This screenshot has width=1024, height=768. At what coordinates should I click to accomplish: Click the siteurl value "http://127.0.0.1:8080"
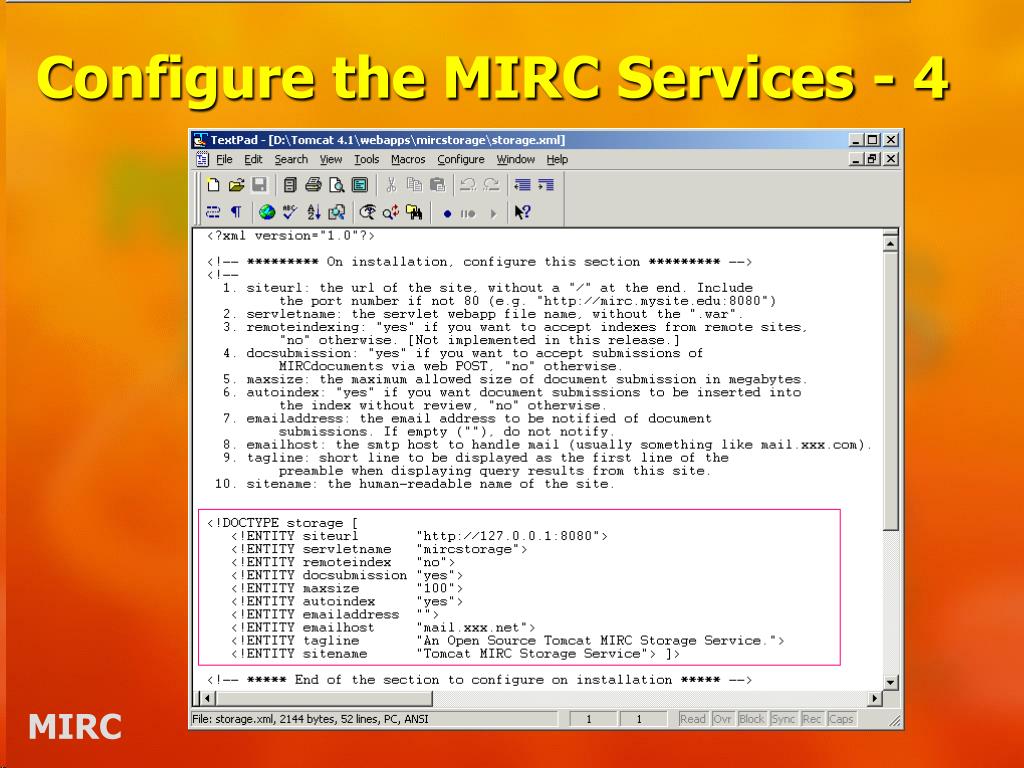508,536
